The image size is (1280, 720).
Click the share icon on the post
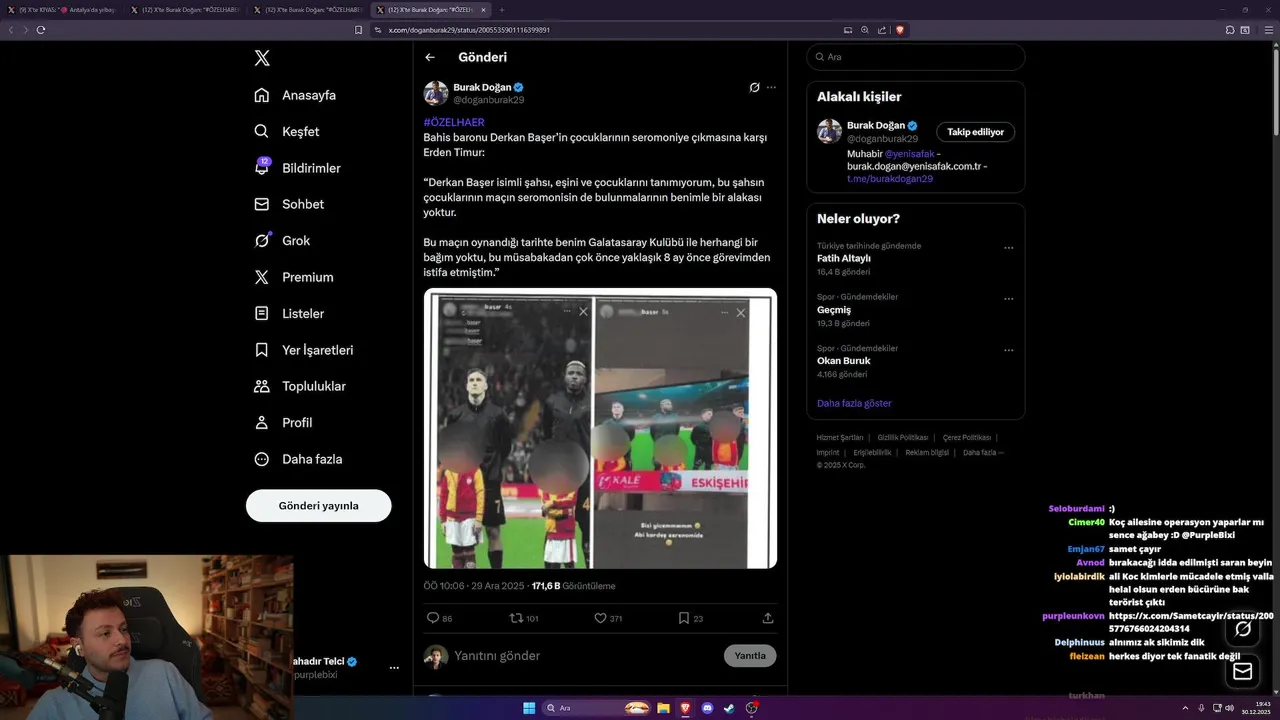click(768, 618)
